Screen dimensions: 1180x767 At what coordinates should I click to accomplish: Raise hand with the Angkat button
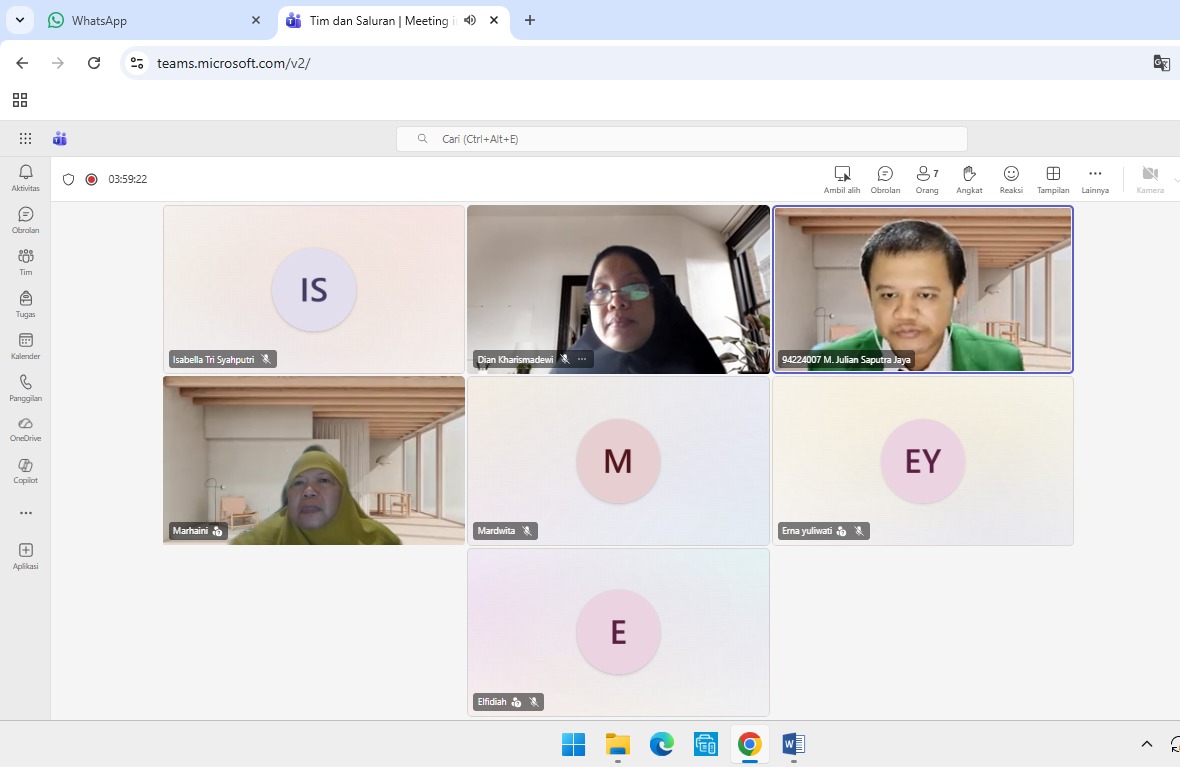click(x=968, y=179)
